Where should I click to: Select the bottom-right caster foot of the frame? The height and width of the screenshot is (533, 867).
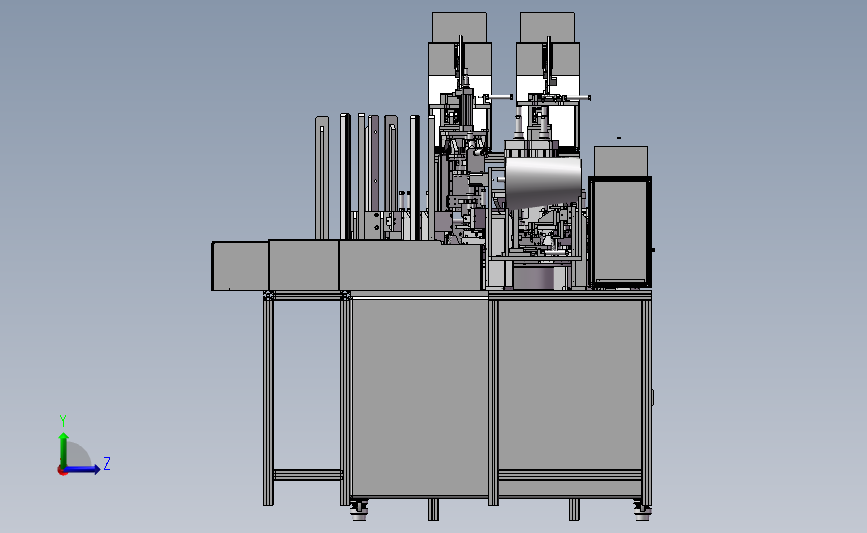click(642, 510)
